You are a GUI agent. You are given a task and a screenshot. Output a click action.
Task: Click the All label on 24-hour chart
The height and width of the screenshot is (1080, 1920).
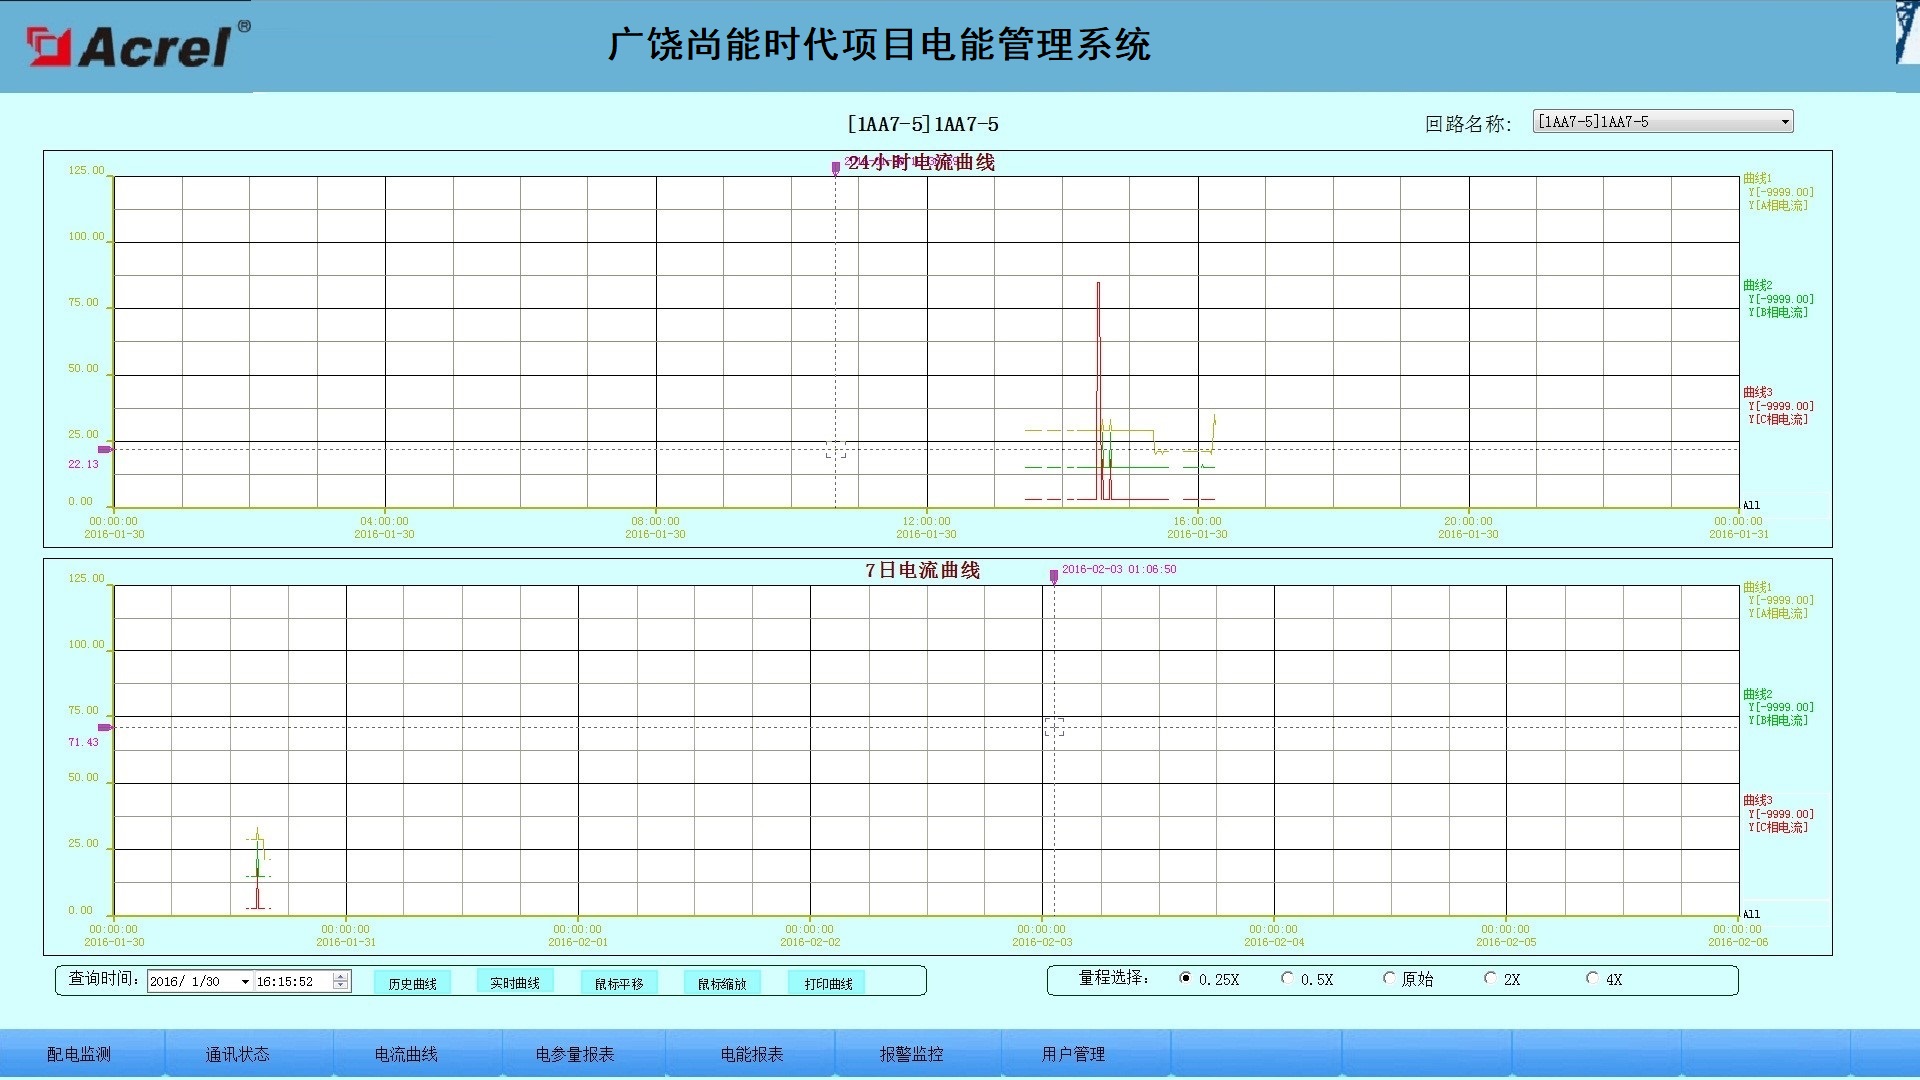1751,505
